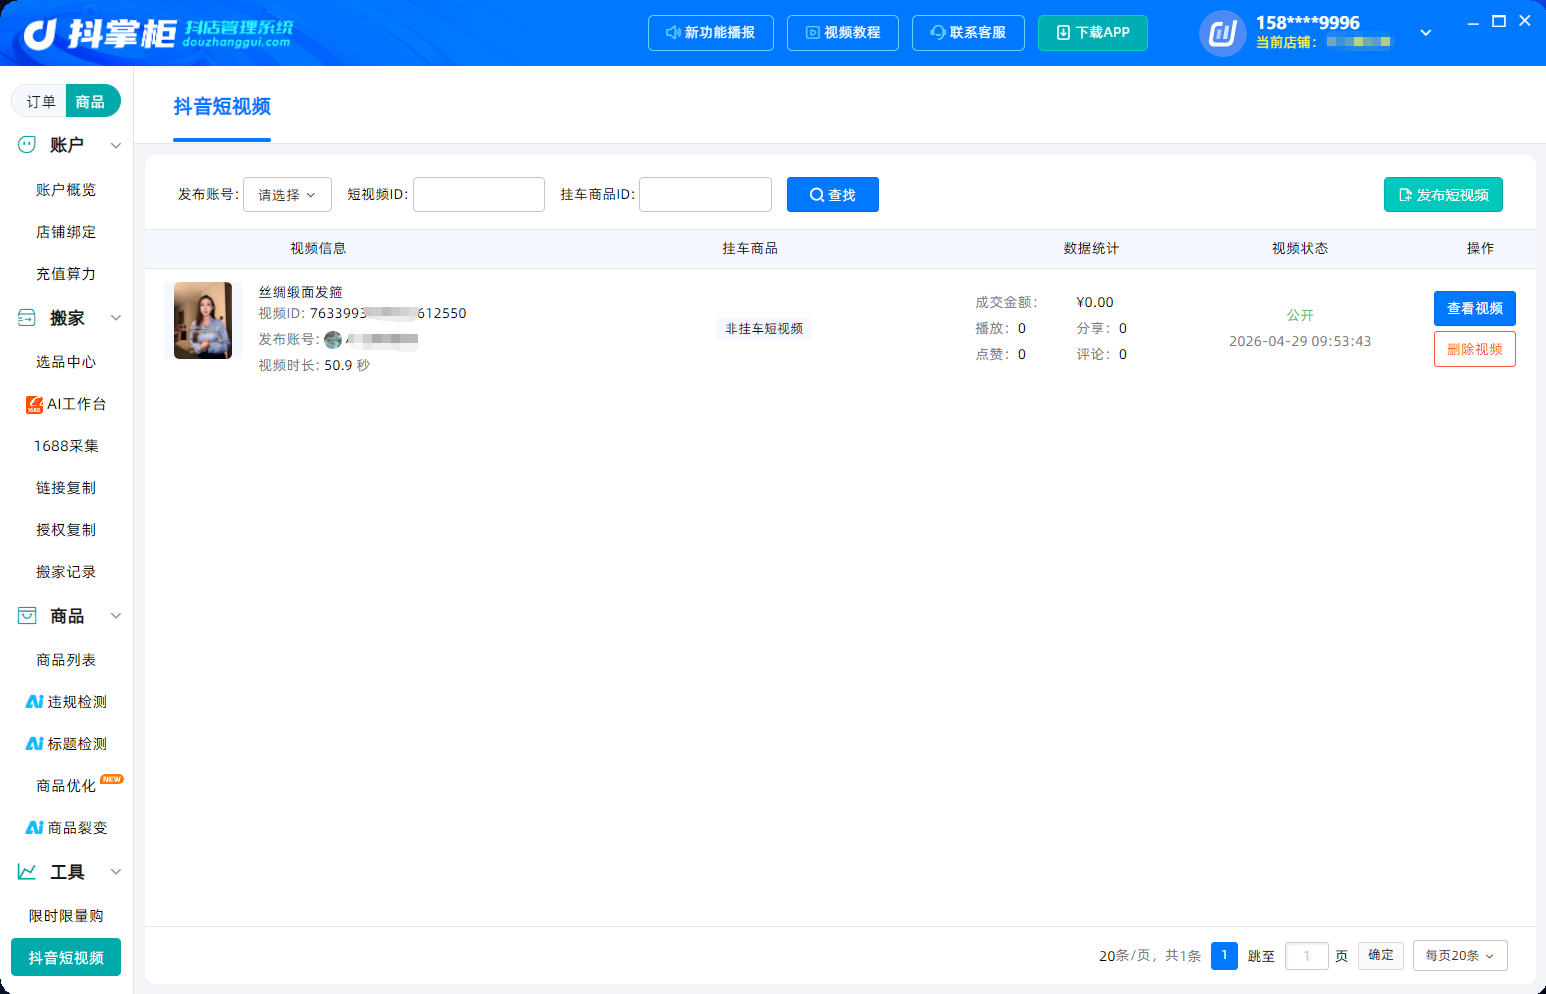Click the 丝绸缎面发箍 video thumbnail
The image size is (1546, 994).
coord(203,320)
